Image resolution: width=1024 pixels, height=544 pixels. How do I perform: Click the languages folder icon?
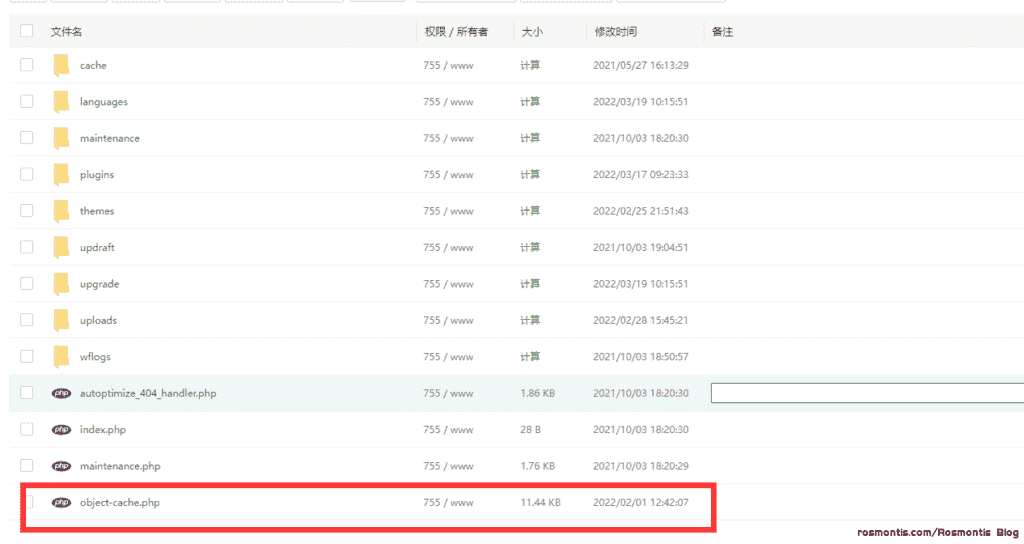61,102
